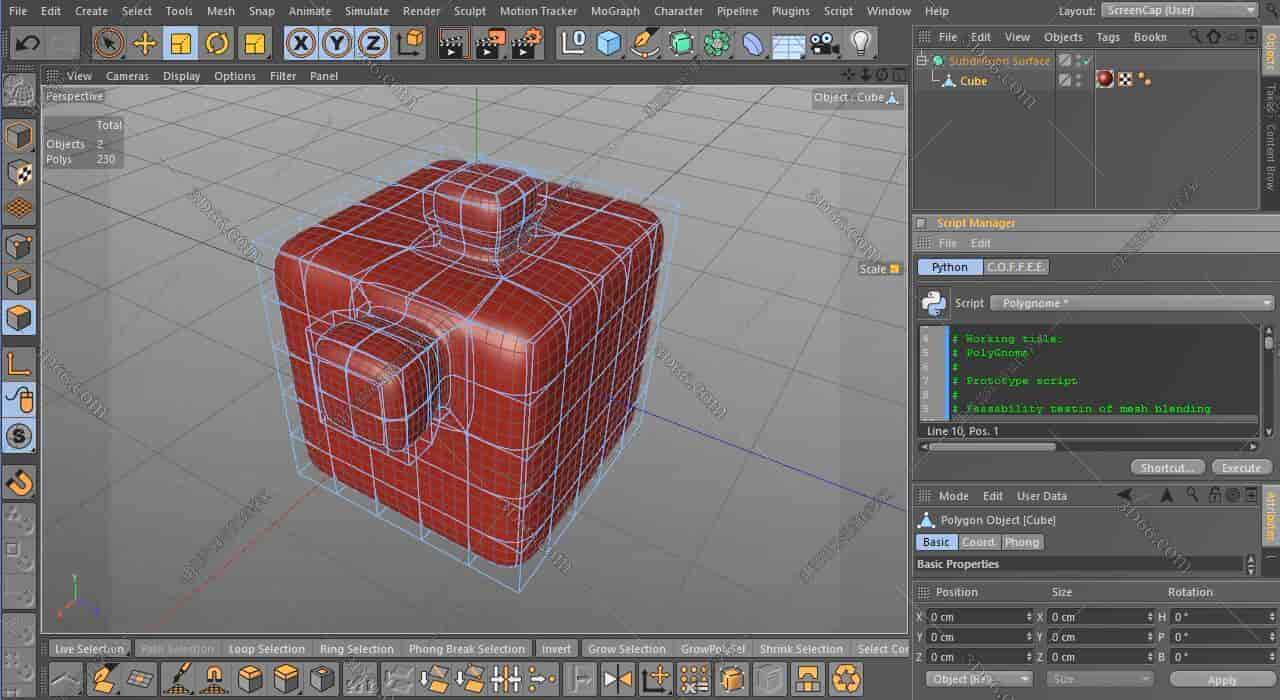The height and width of the screenshot is (700, 1280).
Task: Select the Live Selection tool in the top toolbar
Action: pyautogui.click(x=108, y=43)
